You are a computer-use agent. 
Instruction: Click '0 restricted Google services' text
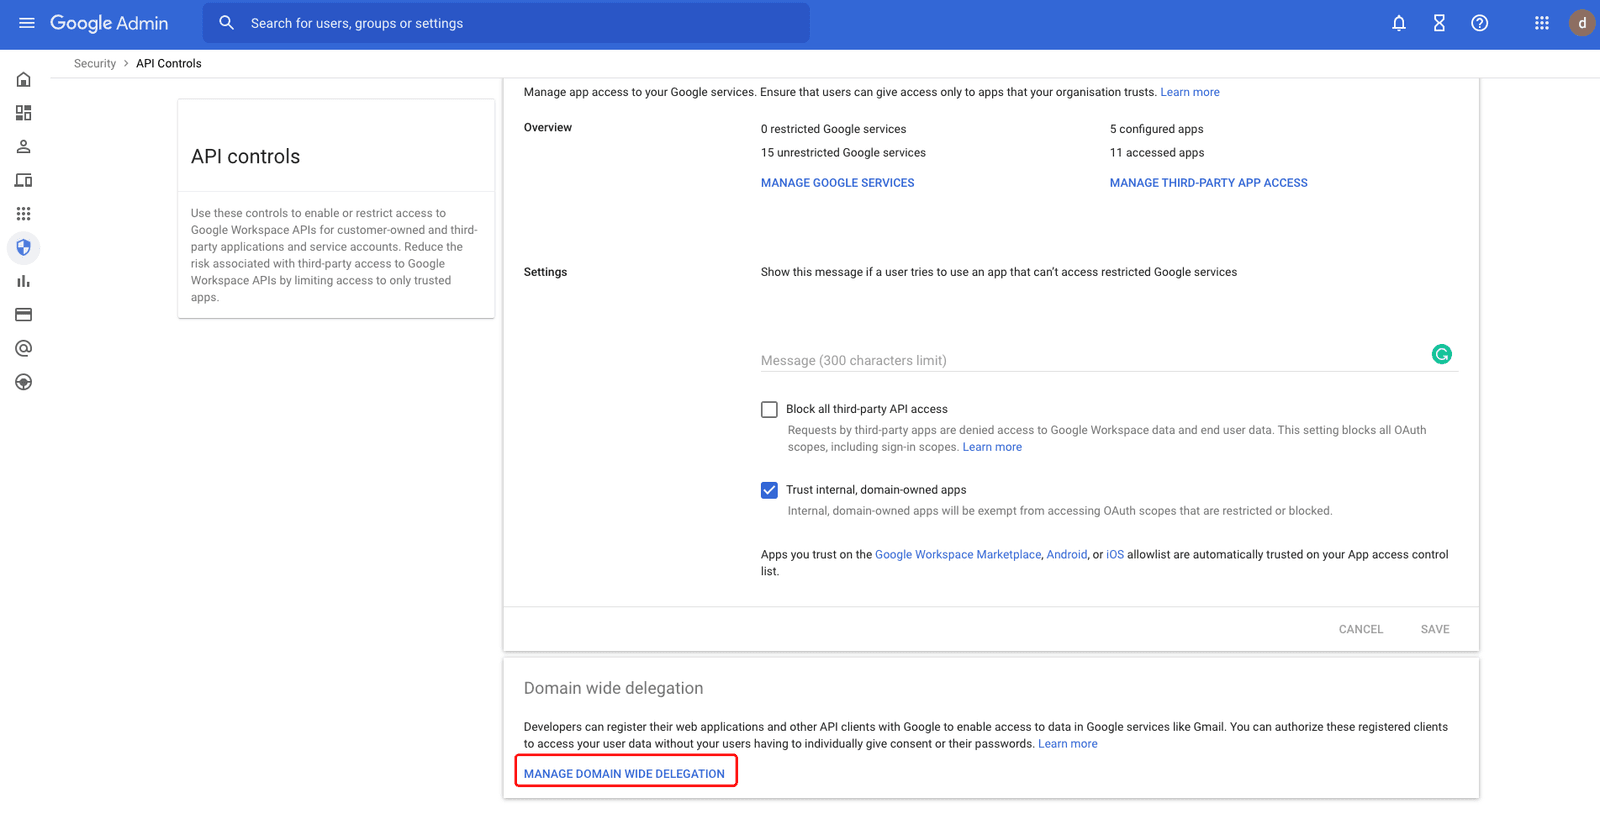click(834, 129)
